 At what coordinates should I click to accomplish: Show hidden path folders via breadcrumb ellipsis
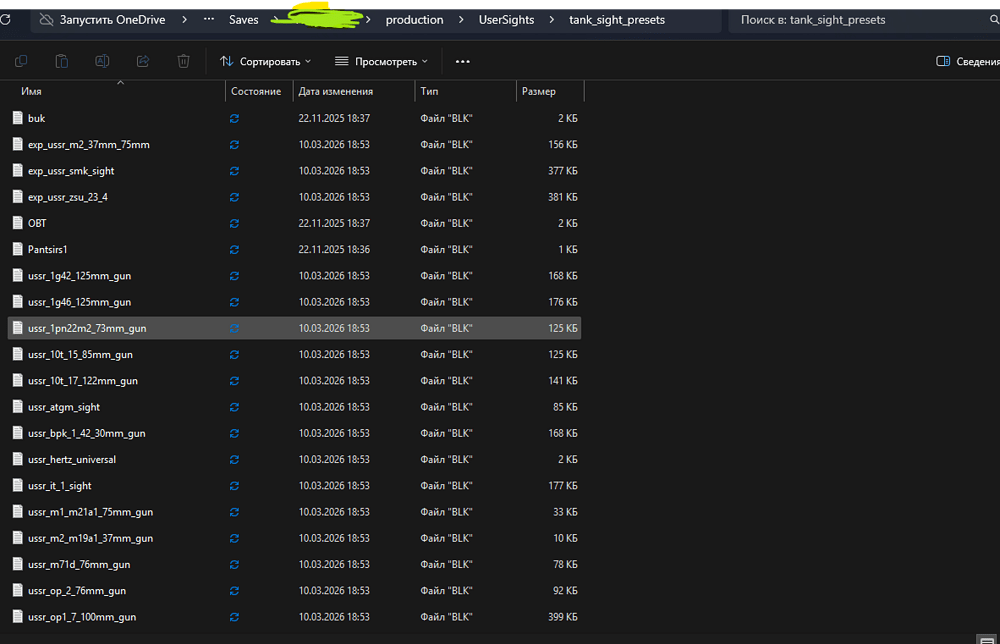coord(208,20)
